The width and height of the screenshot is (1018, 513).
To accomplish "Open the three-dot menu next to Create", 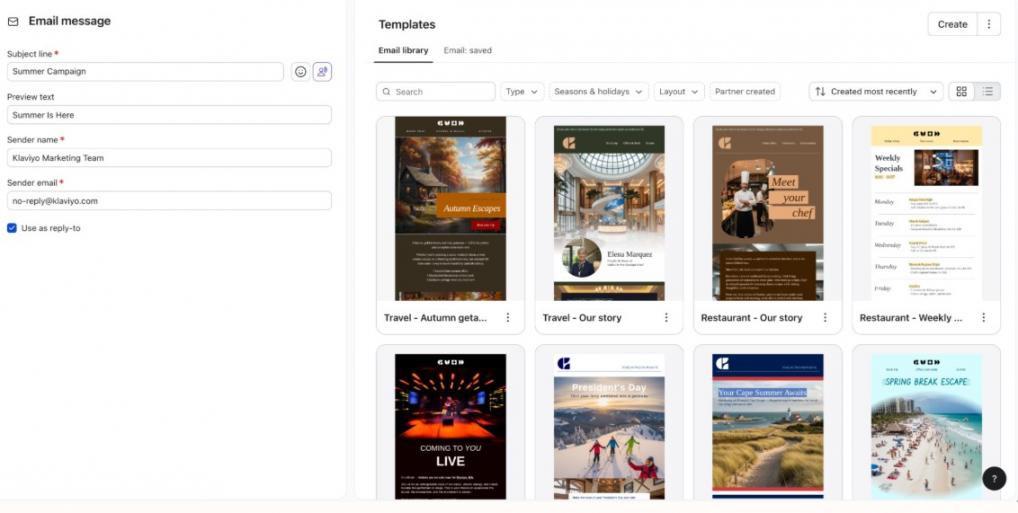I will 989,24.
